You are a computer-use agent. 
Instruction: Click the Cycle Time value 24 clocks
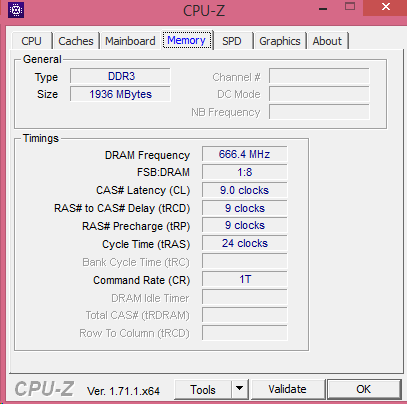point(244,244)
